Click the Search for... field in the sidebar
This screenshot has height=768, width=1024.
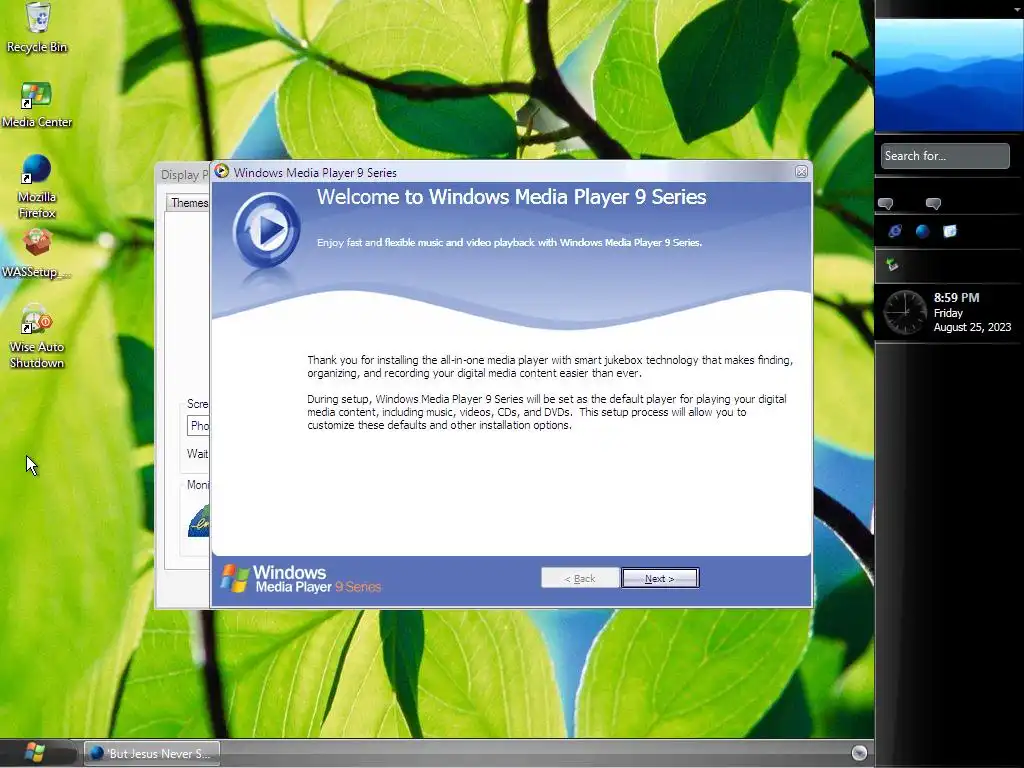click(x=945, y=156)
